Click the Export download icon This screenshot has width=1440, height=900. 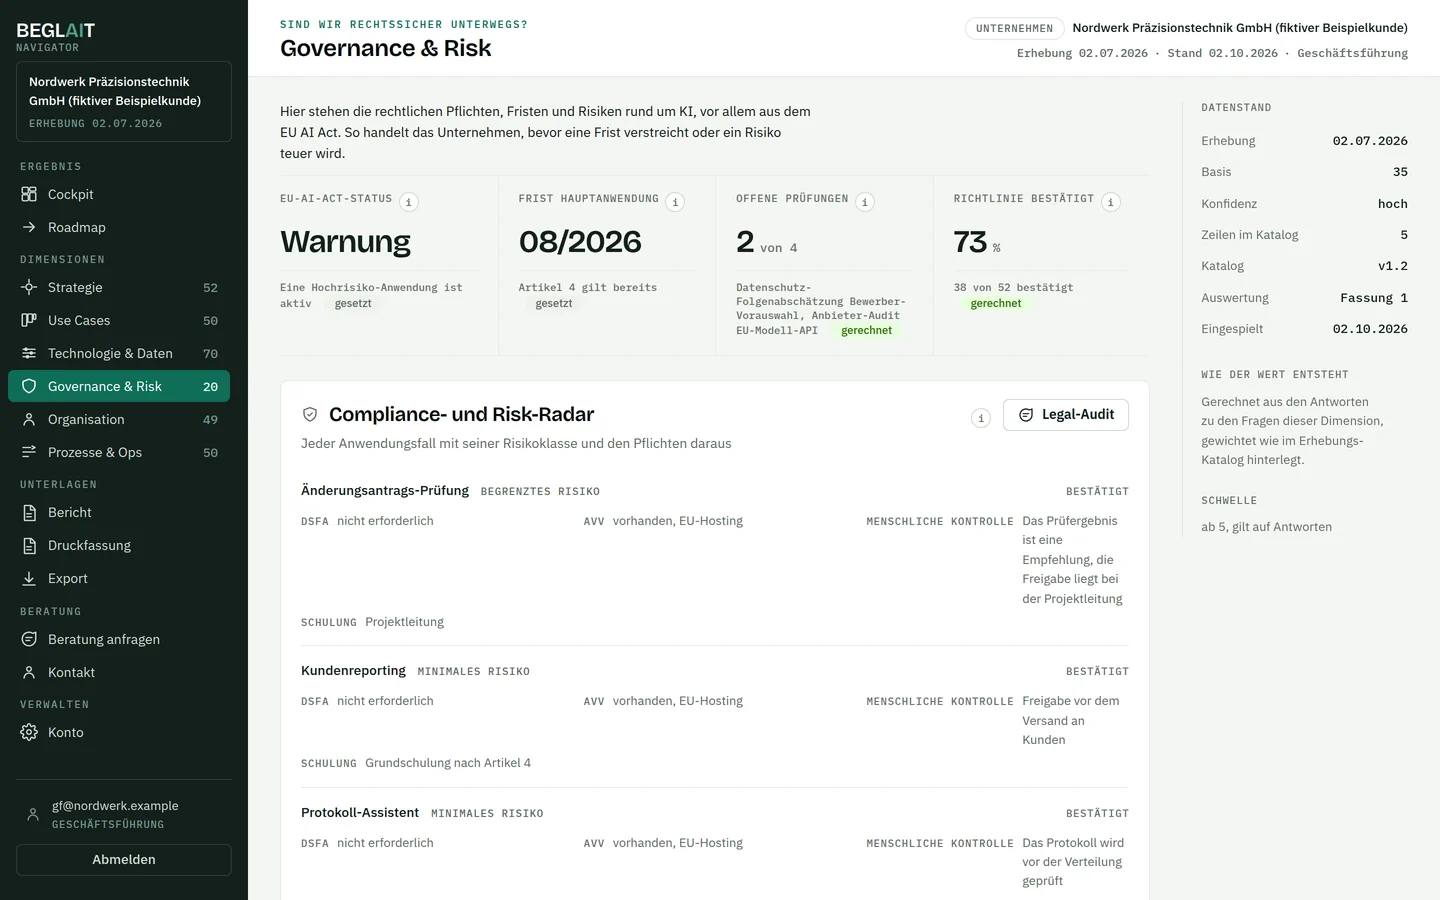point(29,578)
